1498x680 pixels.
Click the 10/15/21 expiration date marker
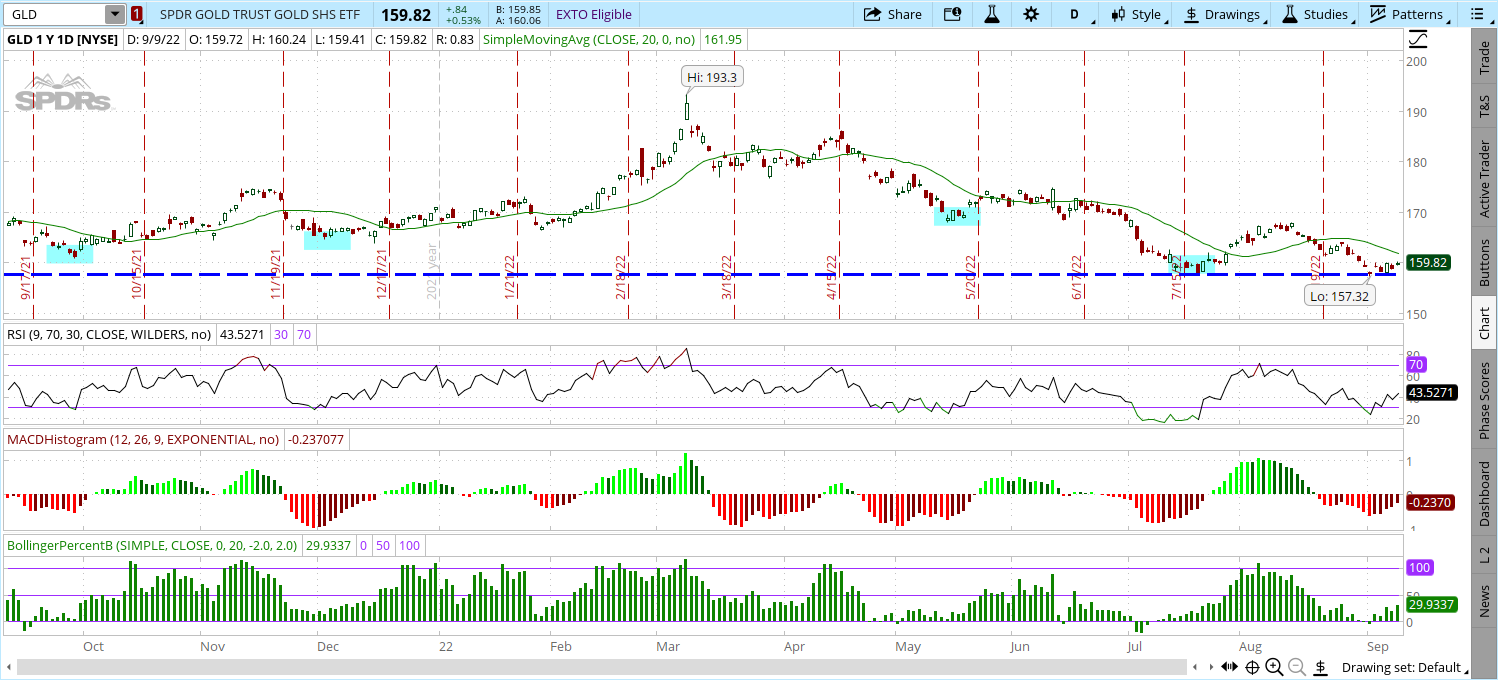(137, 274)
